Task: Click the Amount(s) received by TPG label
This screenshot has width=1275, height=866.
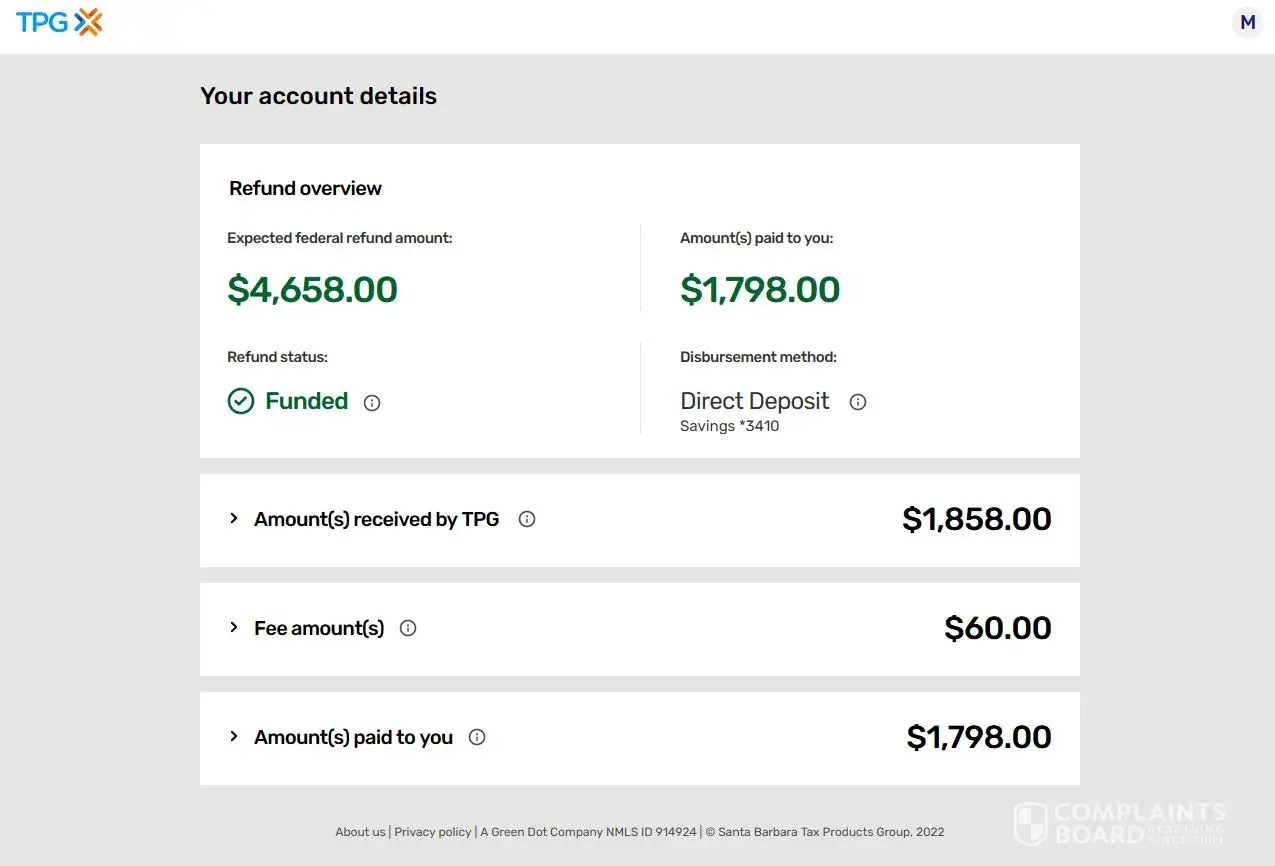Action: (x=376, y=519)
